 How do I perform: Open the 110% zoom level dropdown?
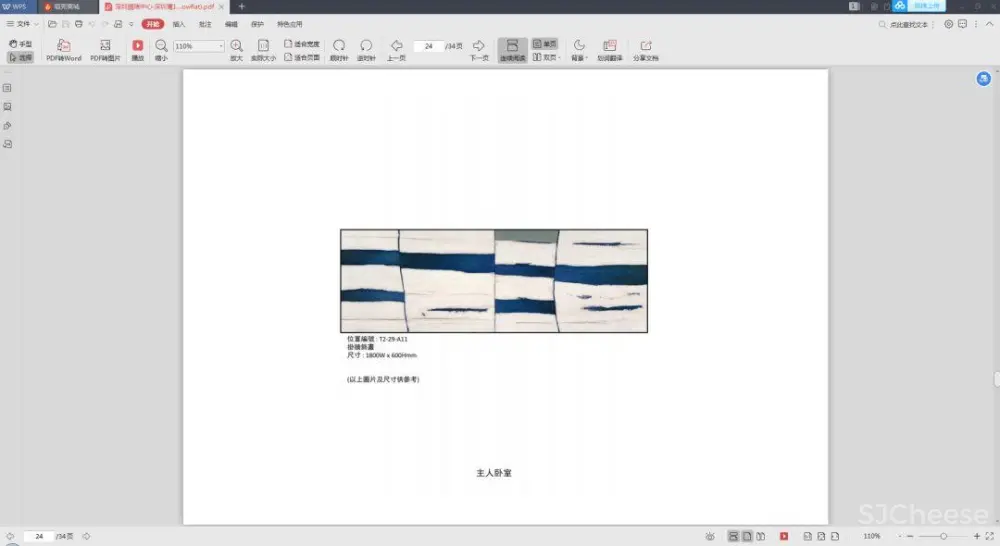click(x=221, y=46)
